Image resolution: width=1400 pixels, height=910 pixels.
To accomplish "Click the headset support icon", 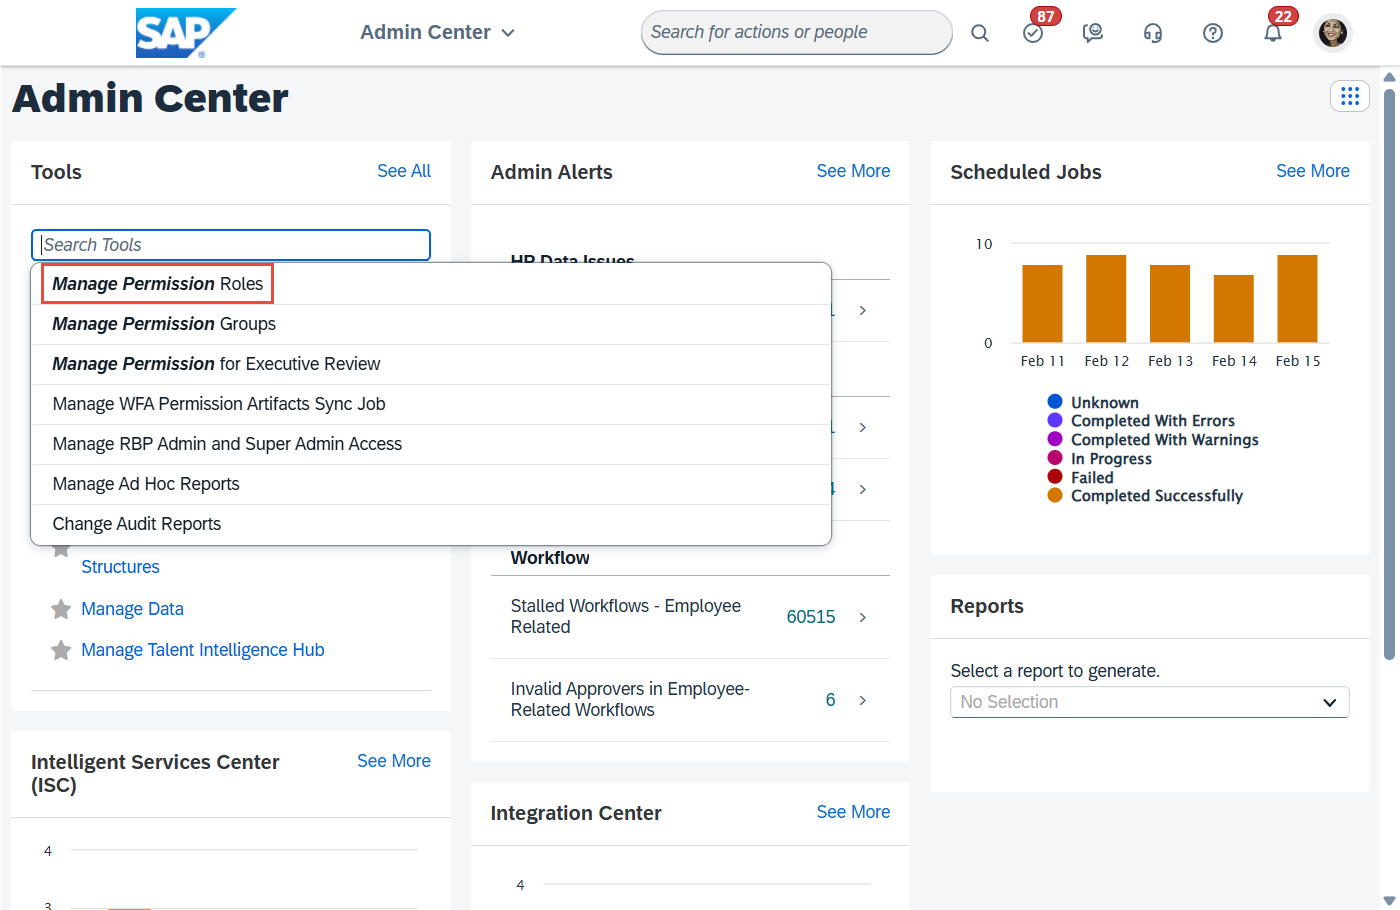I will pyautogui.click(x=1153, y=33).
